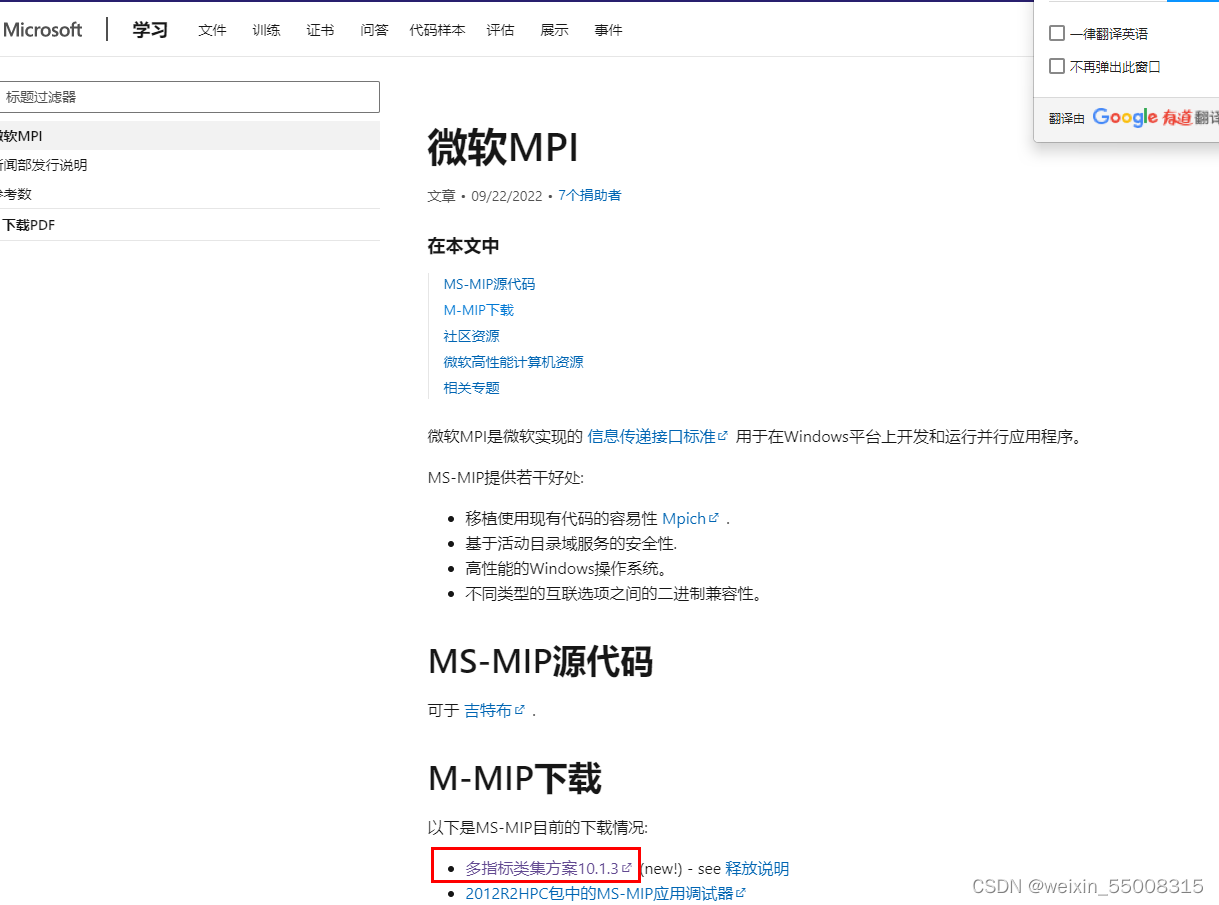Viewport: 1219px width, 905px height.
Task: Open the 多指标类集方案10.1.3 download link
Action: click(x=542, y=868)
